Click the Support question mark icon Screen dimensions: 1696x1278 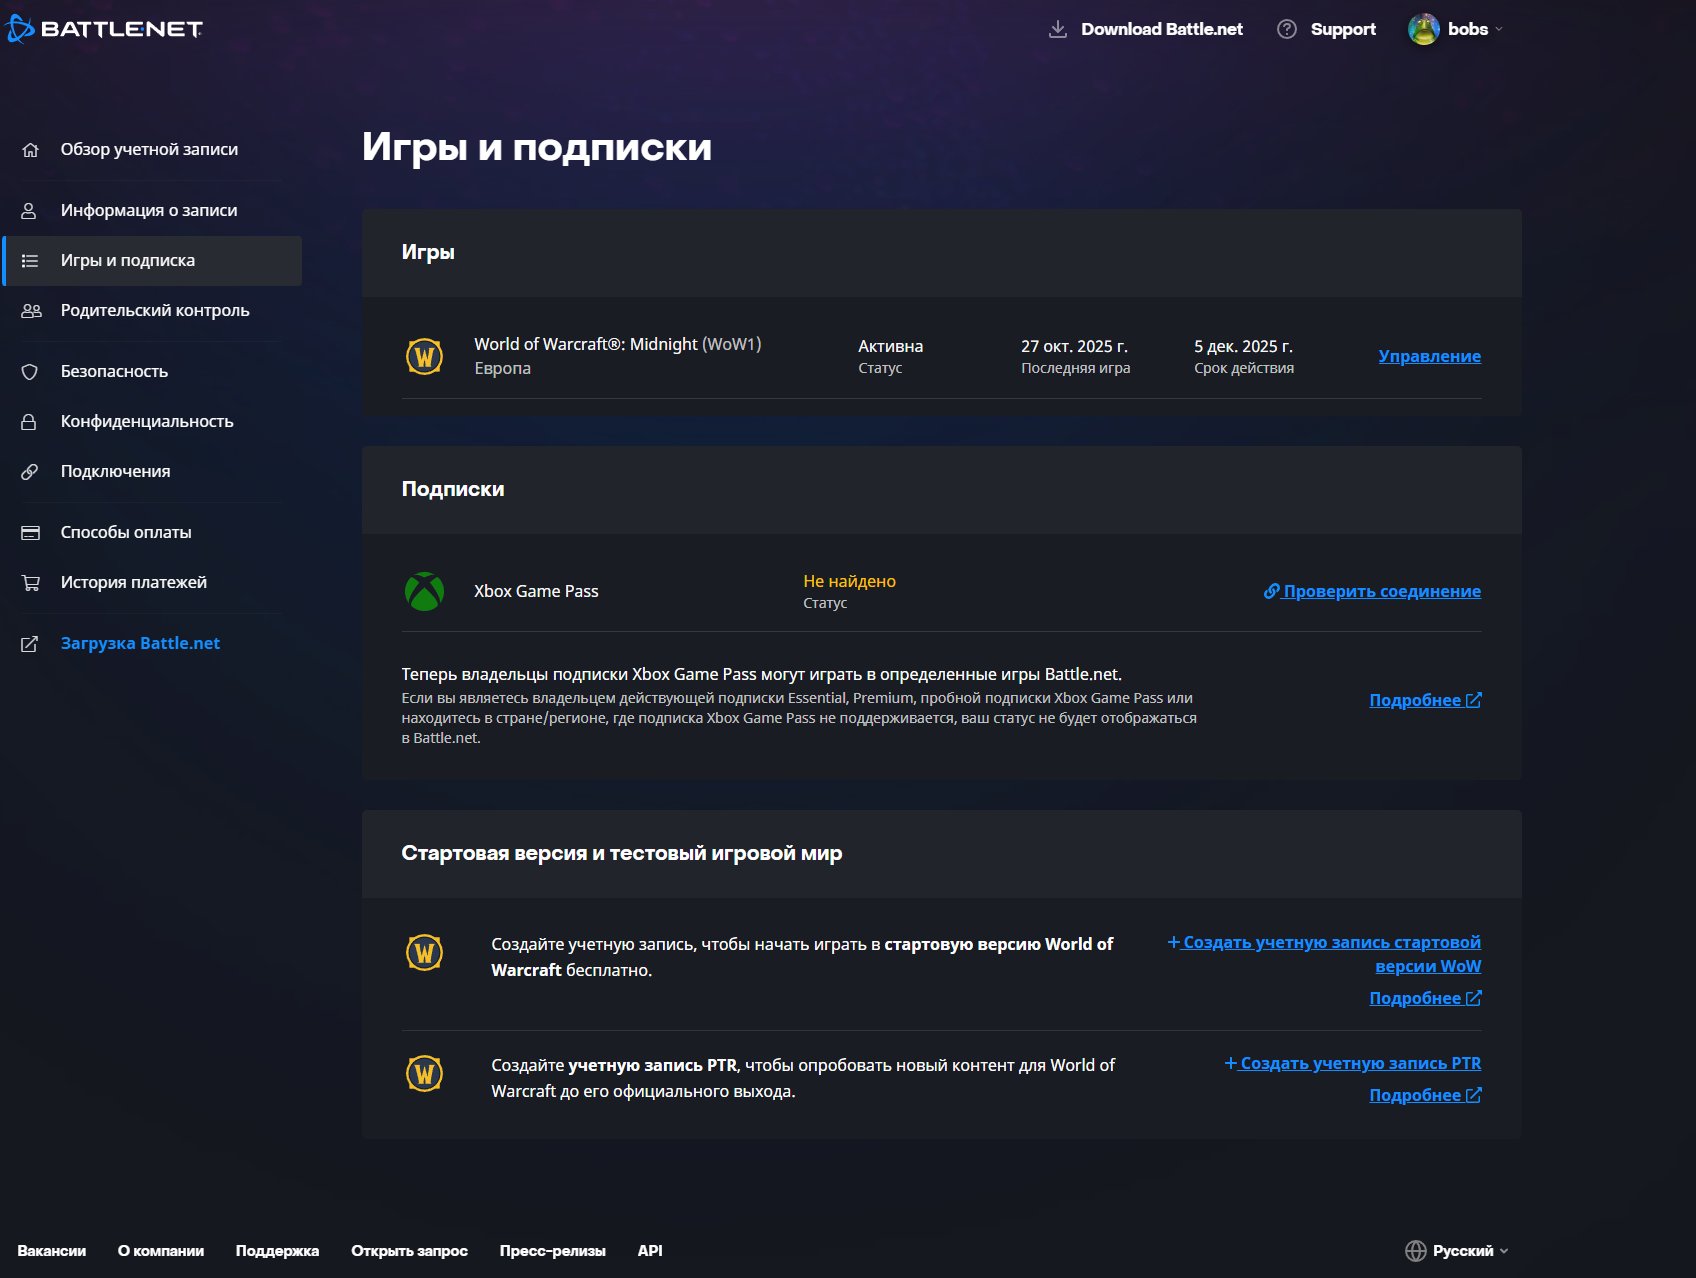click(1287, 29)
